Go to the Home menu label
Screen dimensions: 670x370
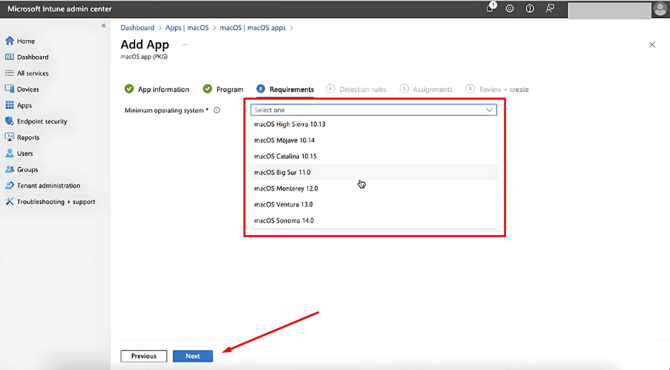pos(26,41)
